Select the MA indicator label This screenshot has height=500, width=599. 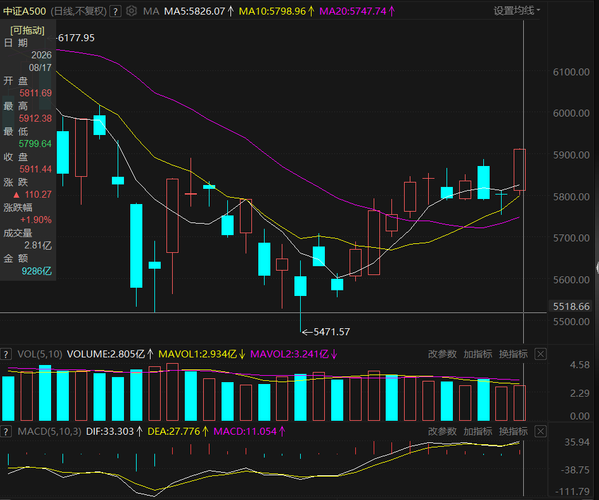(151, 11)
